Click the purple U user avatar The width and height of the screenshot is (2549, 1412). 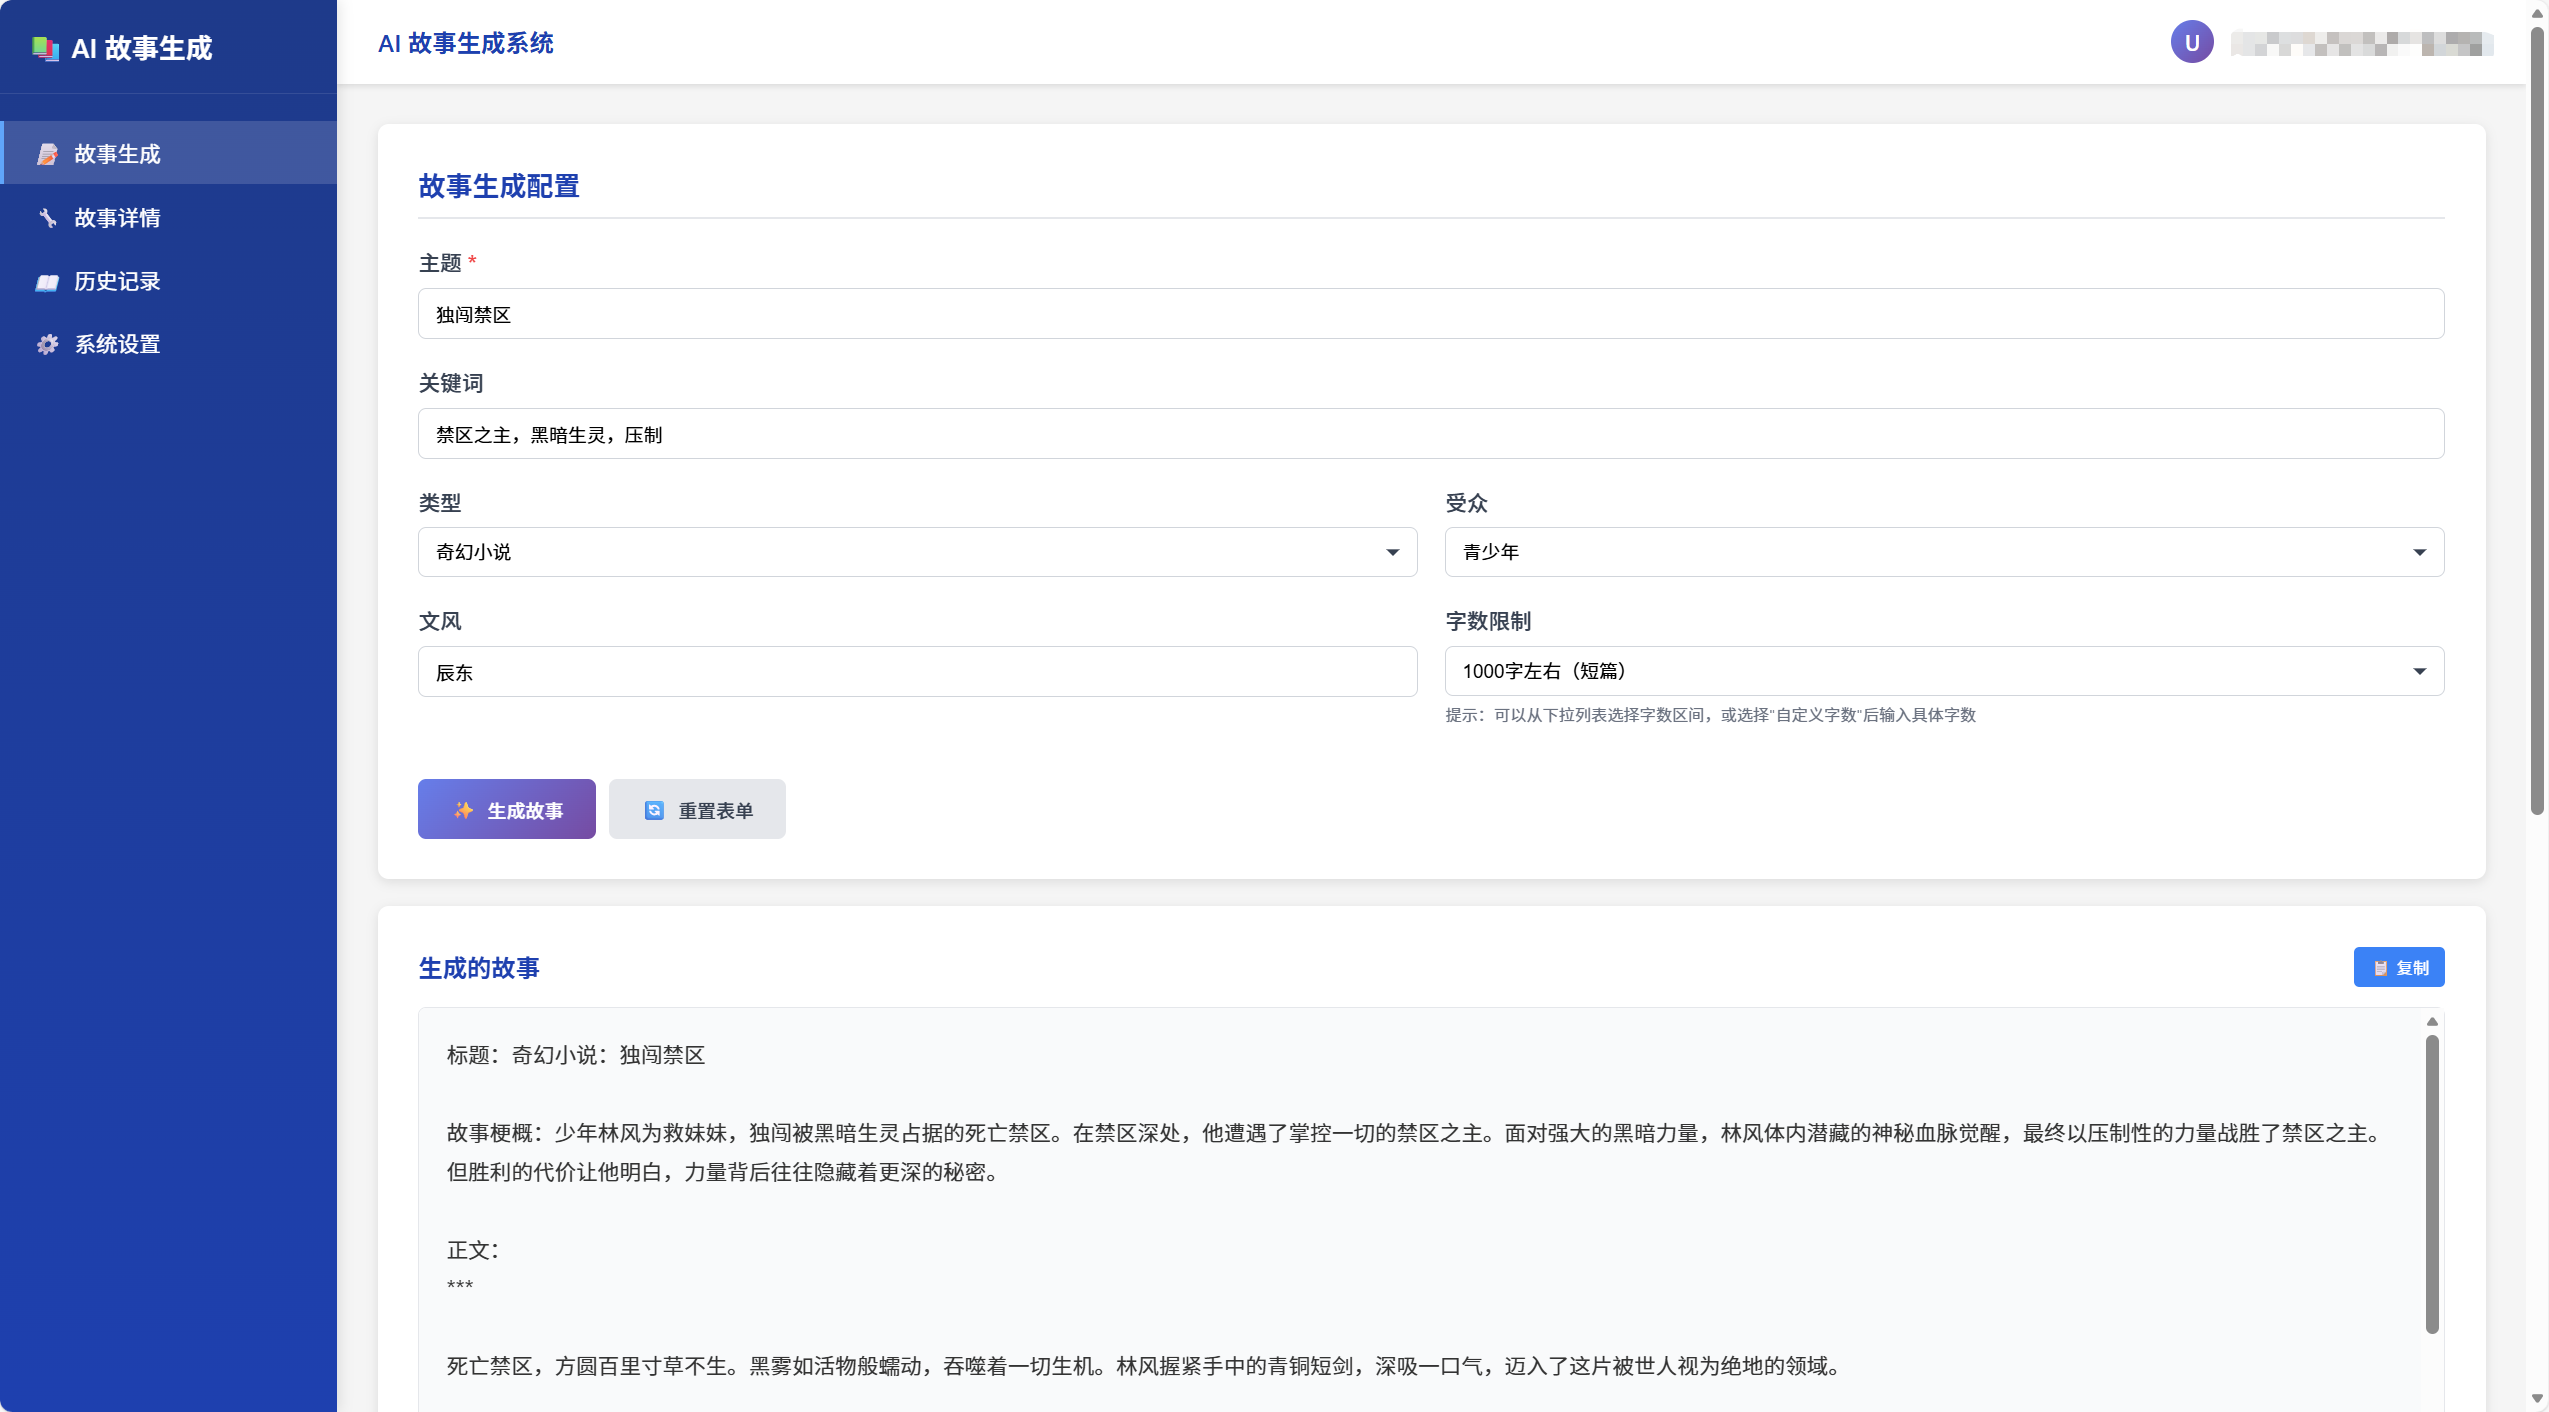click(2191, 43)
